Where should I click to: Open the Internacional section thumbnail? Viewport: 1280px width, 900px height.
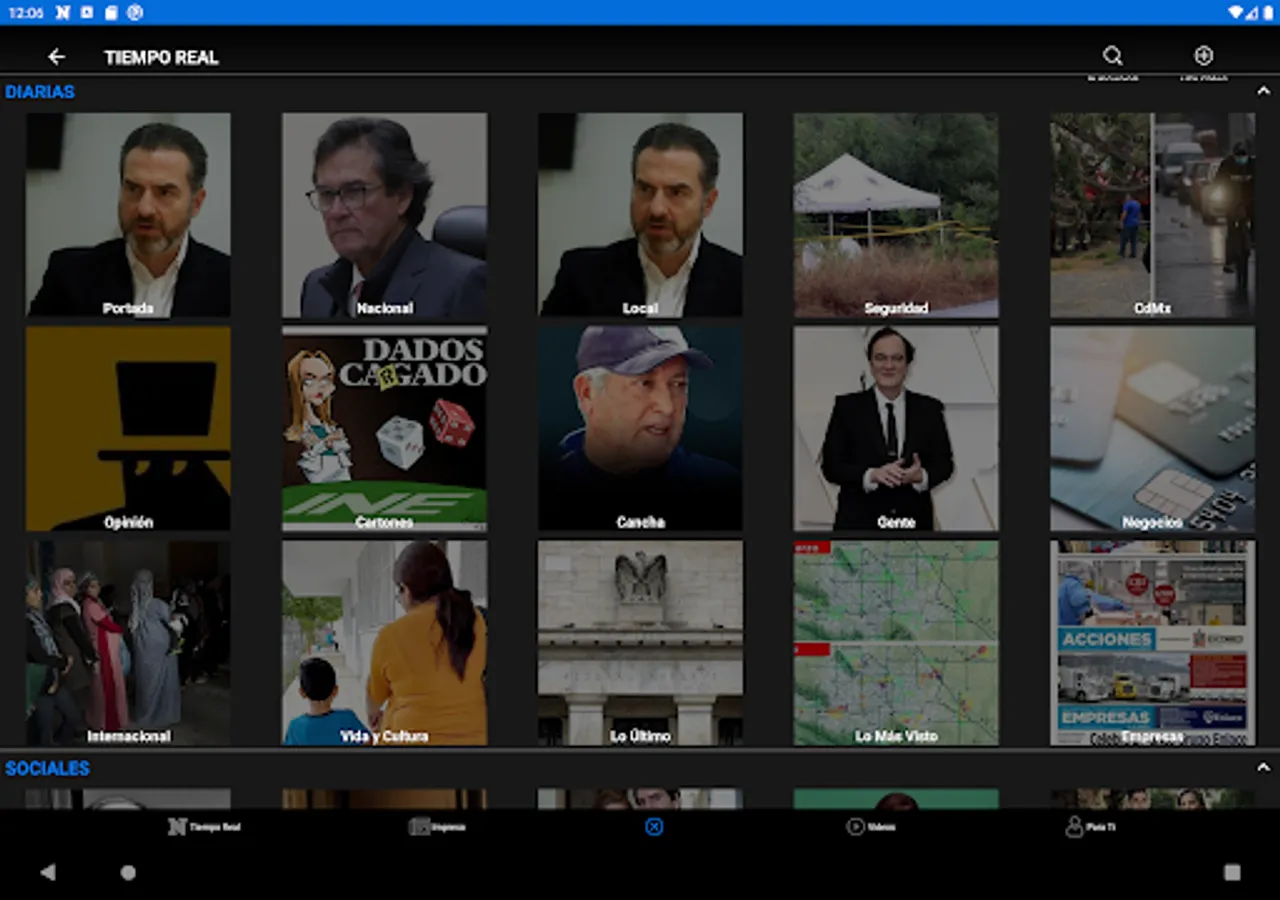coord(128,643)
